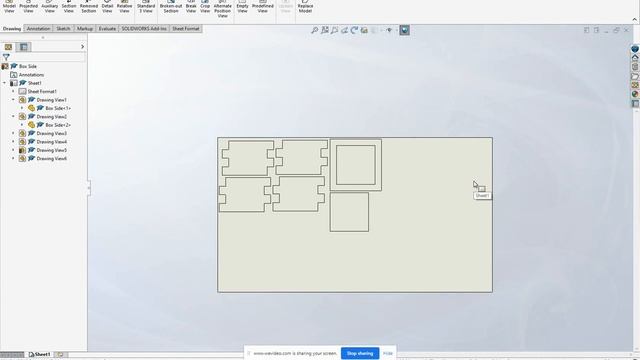The image size is (640, 360).
Task: Expand the Drawing View3 node
Action: [13, 133]
